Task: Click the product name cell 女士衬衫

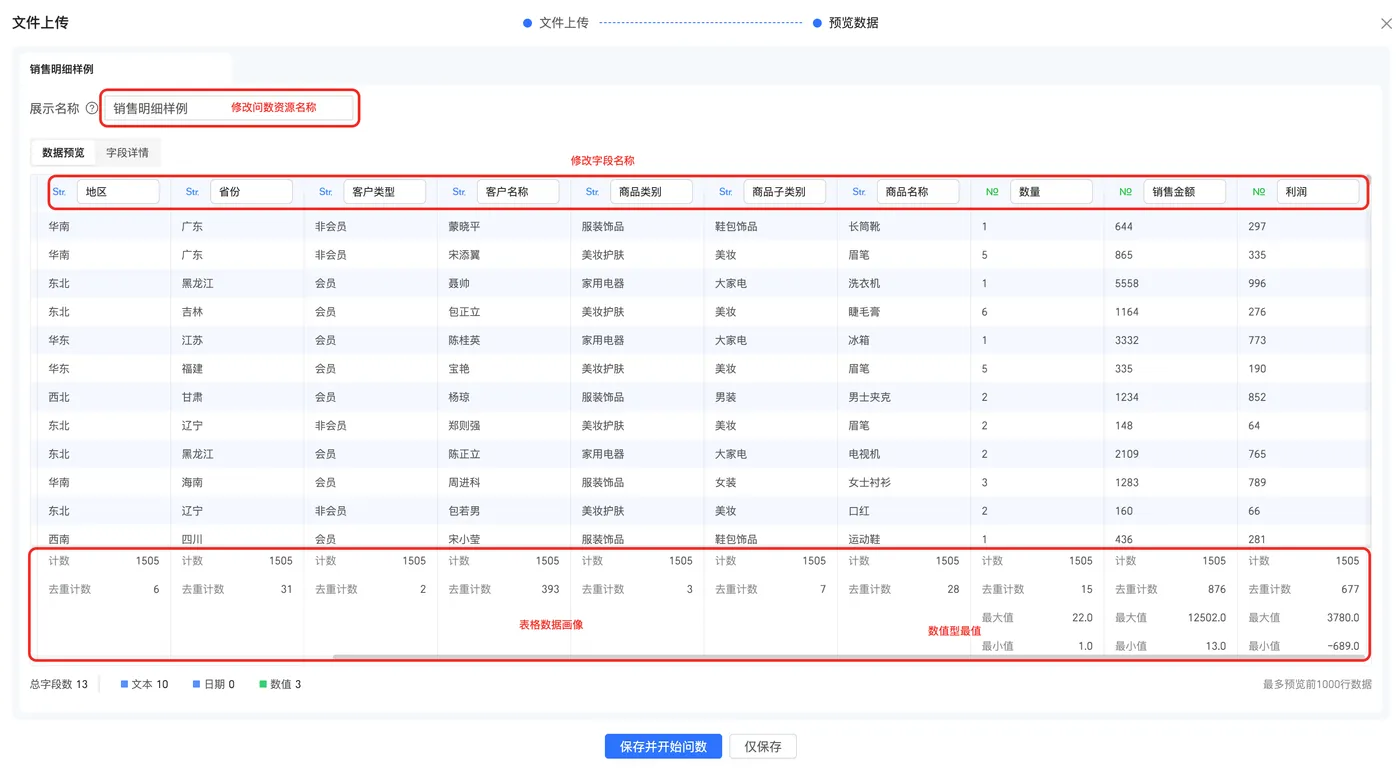Action: click(x=869, y=483)
